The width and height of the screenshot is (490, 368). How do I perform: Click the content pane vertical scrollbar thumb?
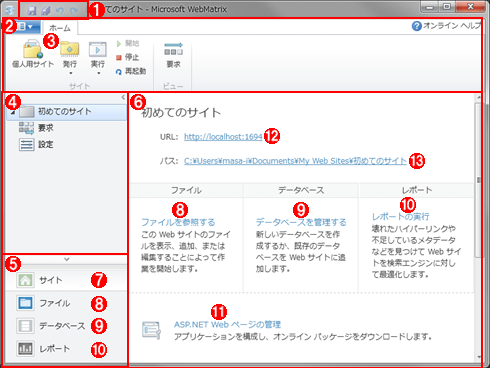click(478, 180)
